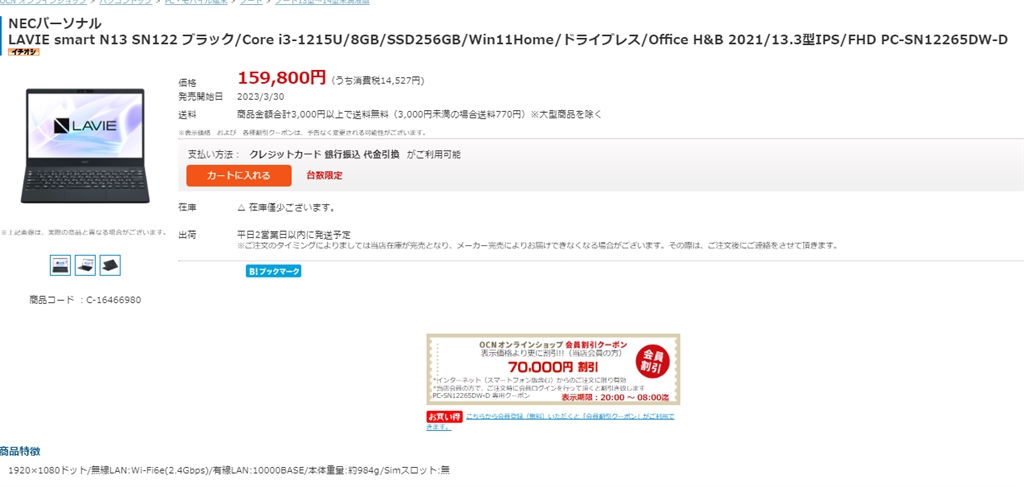The width and height of the screenshot is (1024, 487).
Task: Go to OCNオンラインショップ breadcrumb link
Action: [43, 2]
